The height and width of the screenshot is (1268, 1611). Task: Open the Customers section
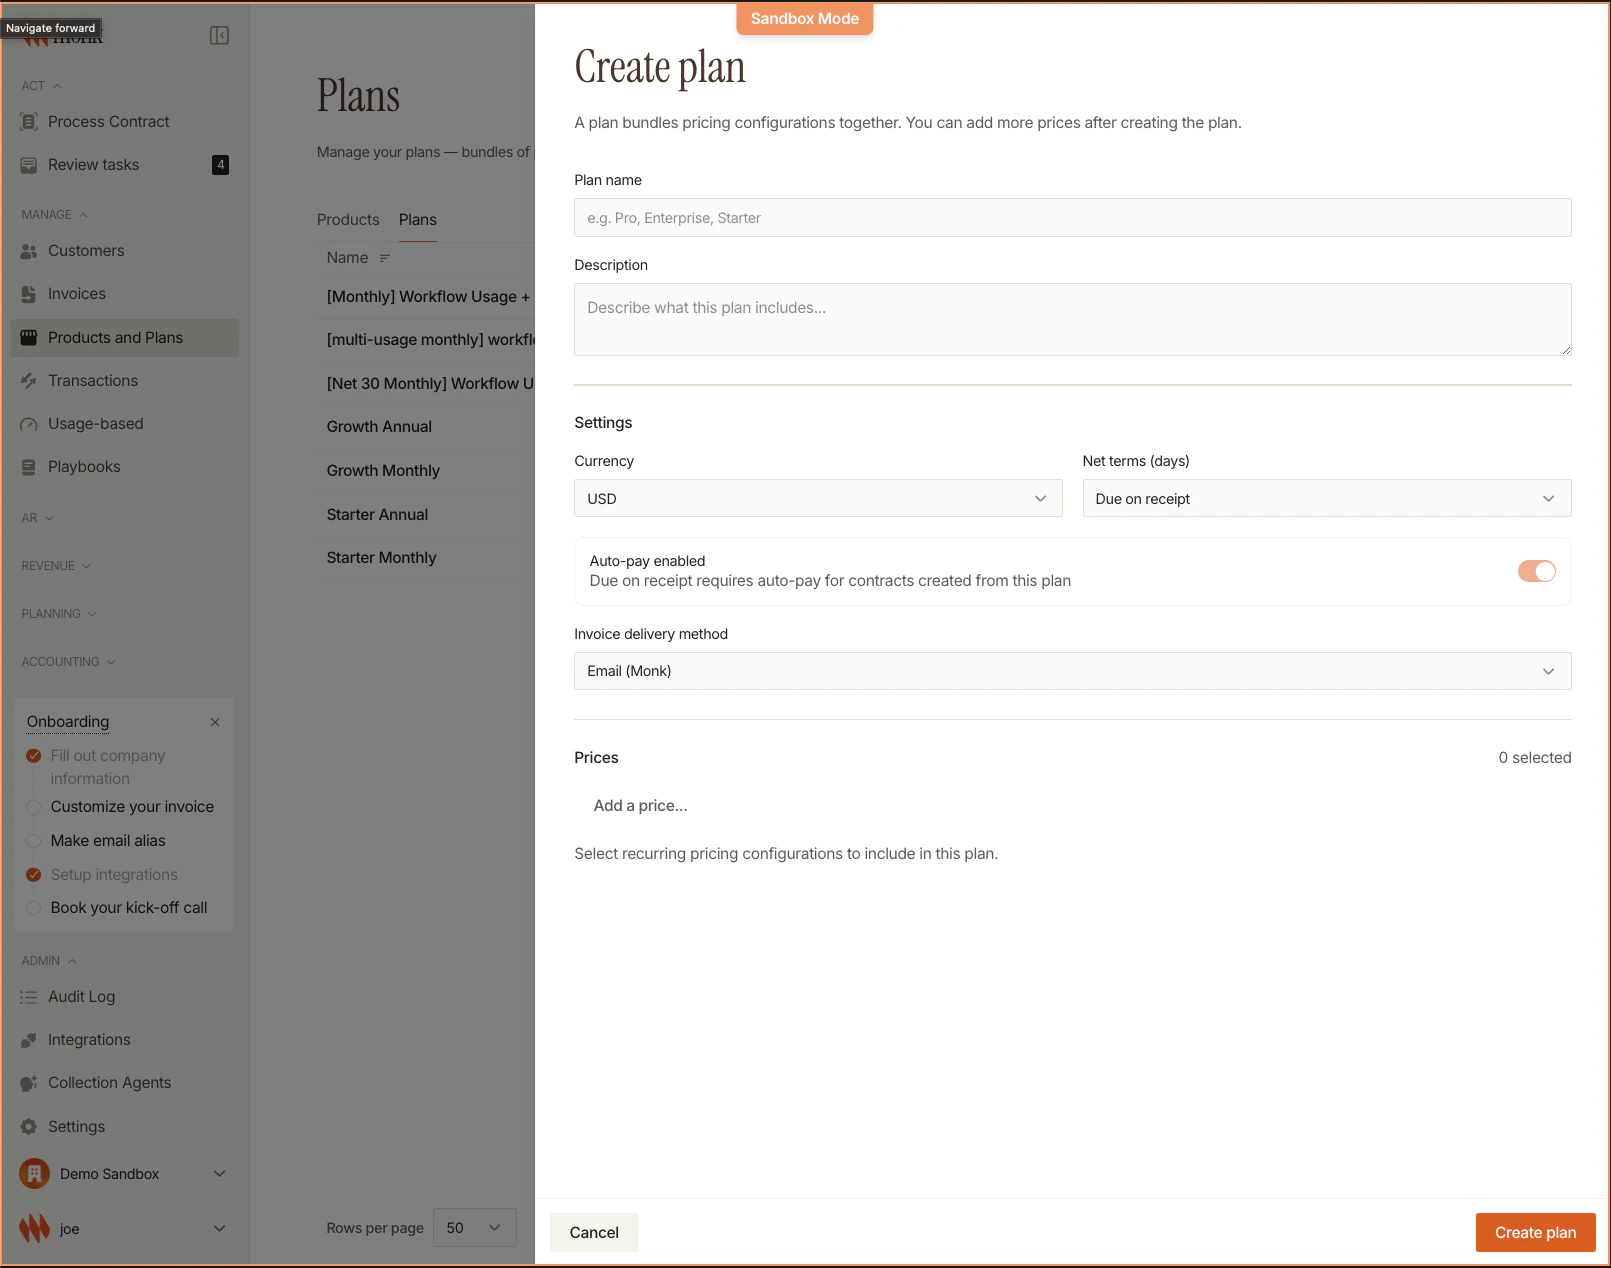click(x=85, y=250)
